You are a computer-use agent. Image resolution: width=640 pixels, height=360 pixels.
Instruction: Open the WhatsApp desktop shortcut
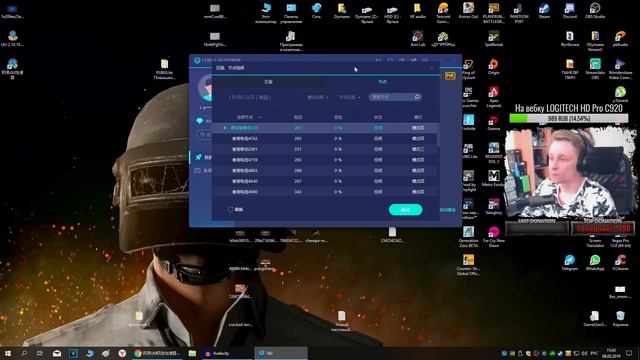click(595, 262)
